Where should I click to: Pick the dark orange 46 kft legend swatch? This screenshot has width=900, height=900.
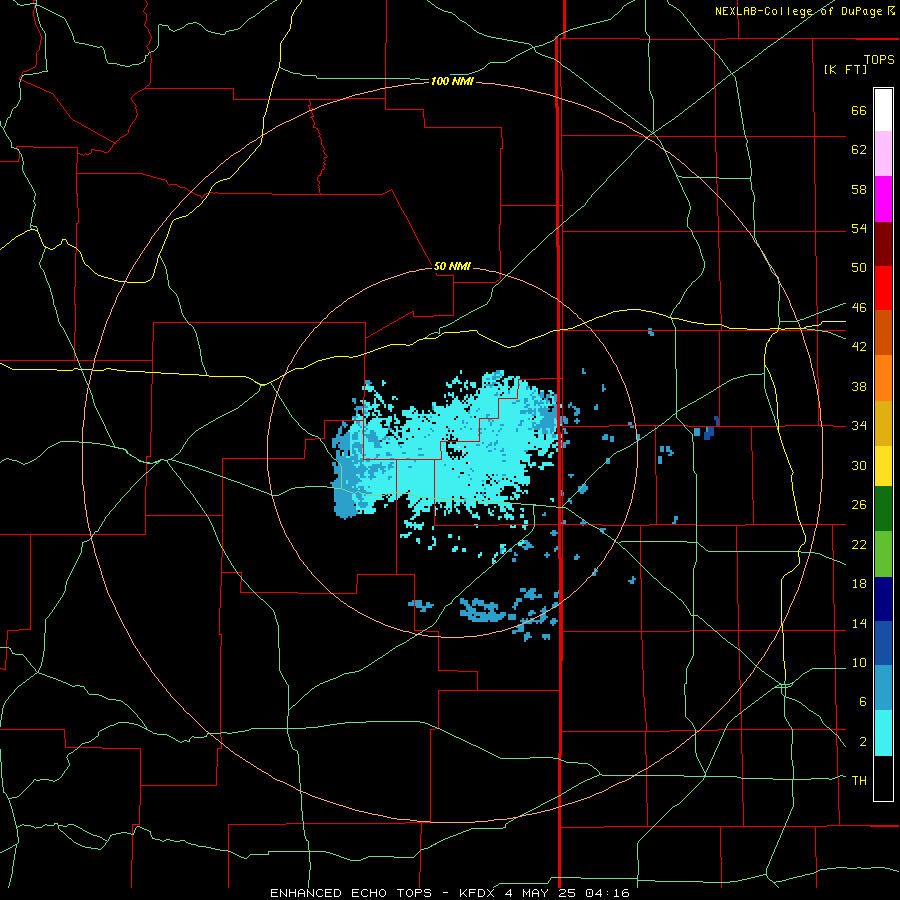pyautogui.click(x=883, y=332)
